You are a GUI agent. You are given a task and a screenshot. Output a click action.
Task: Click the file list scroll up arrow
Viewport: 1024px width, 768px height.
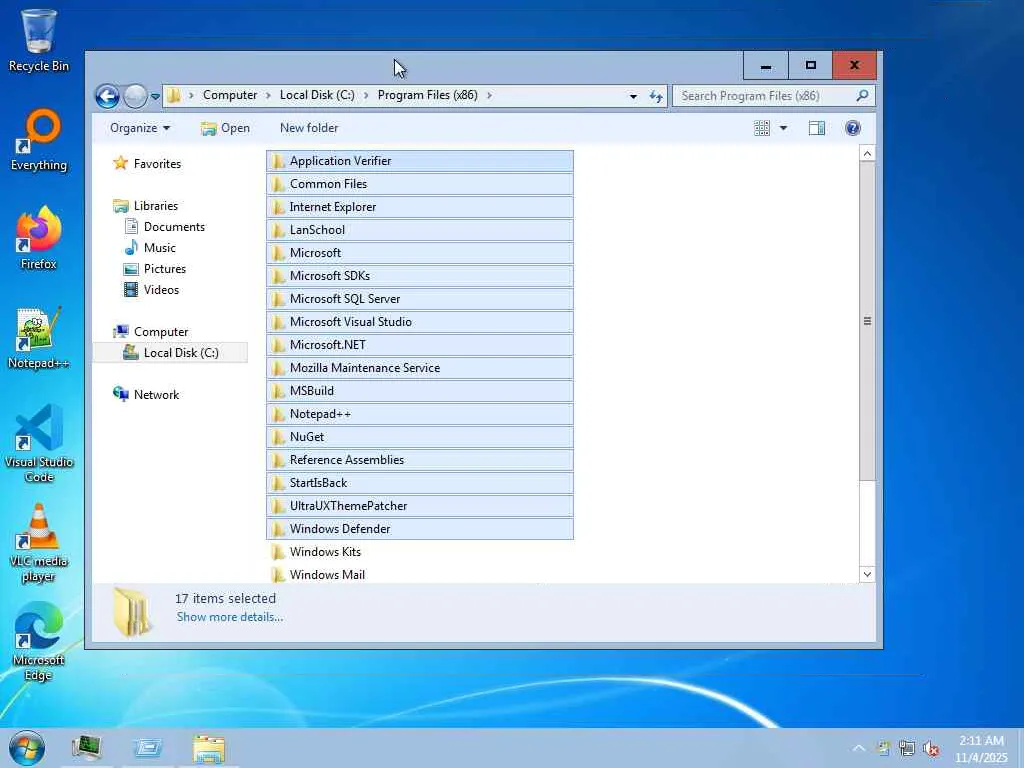867,153
